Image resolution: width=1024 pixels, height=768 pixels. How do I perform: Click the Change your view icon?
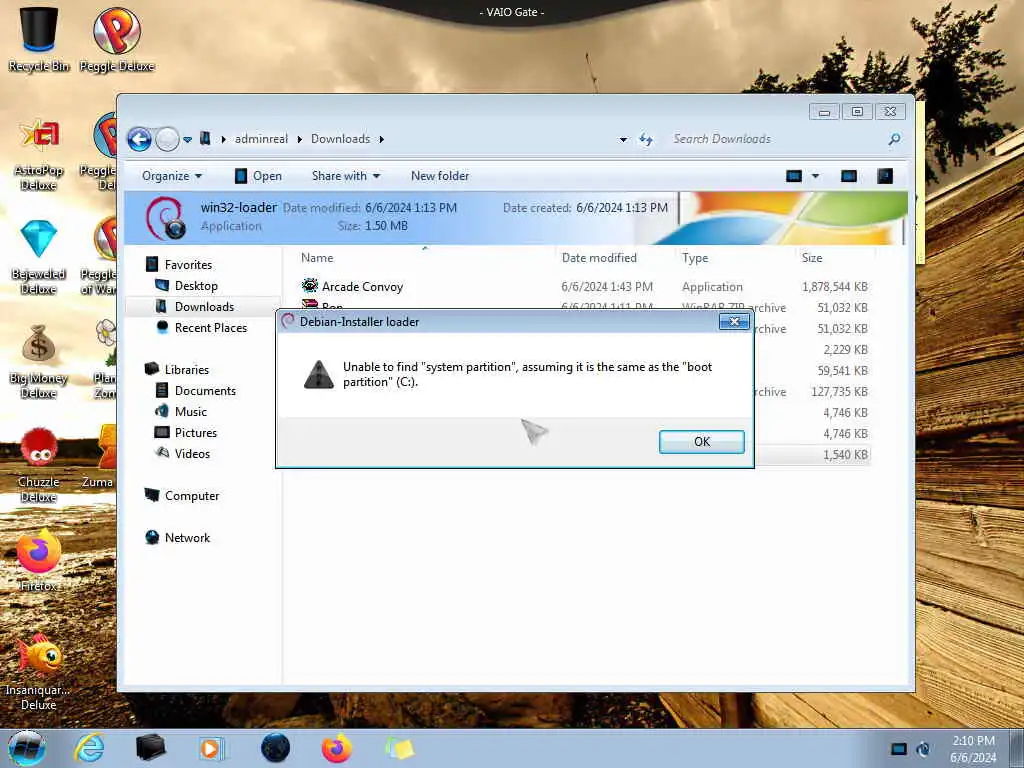click(x=793, y=176)
